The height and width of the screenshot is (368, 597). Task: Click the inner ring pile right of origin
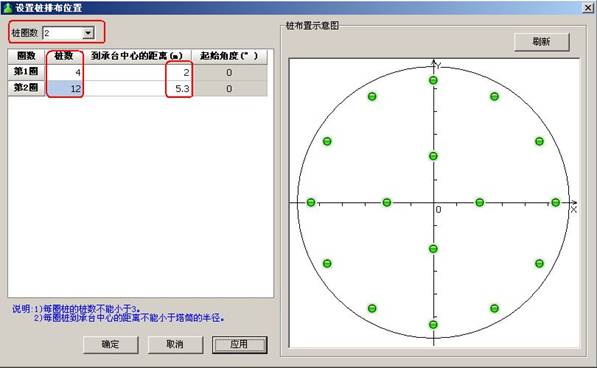[480, 202]
